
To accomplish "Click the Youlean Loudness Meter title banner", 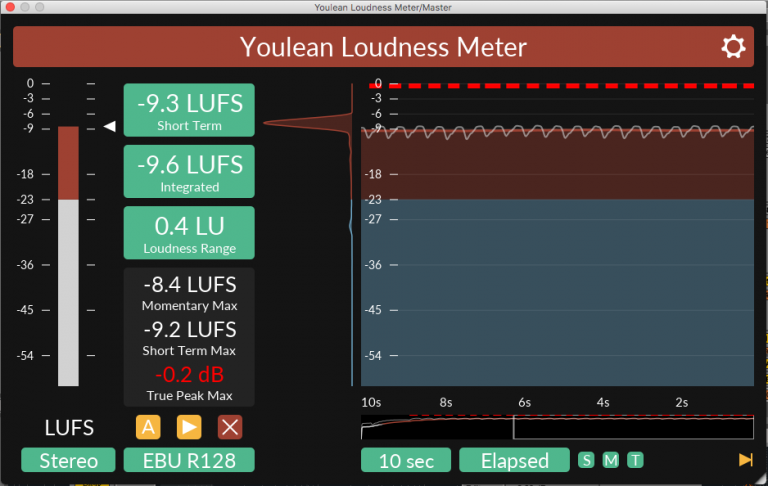I will [383, 47].
